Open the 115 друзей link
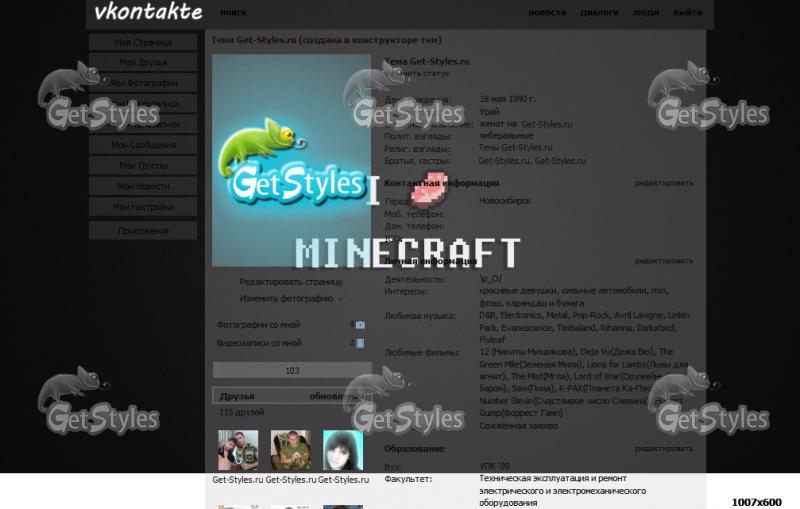This screenshot has height=509, width=800. [242, 412]
